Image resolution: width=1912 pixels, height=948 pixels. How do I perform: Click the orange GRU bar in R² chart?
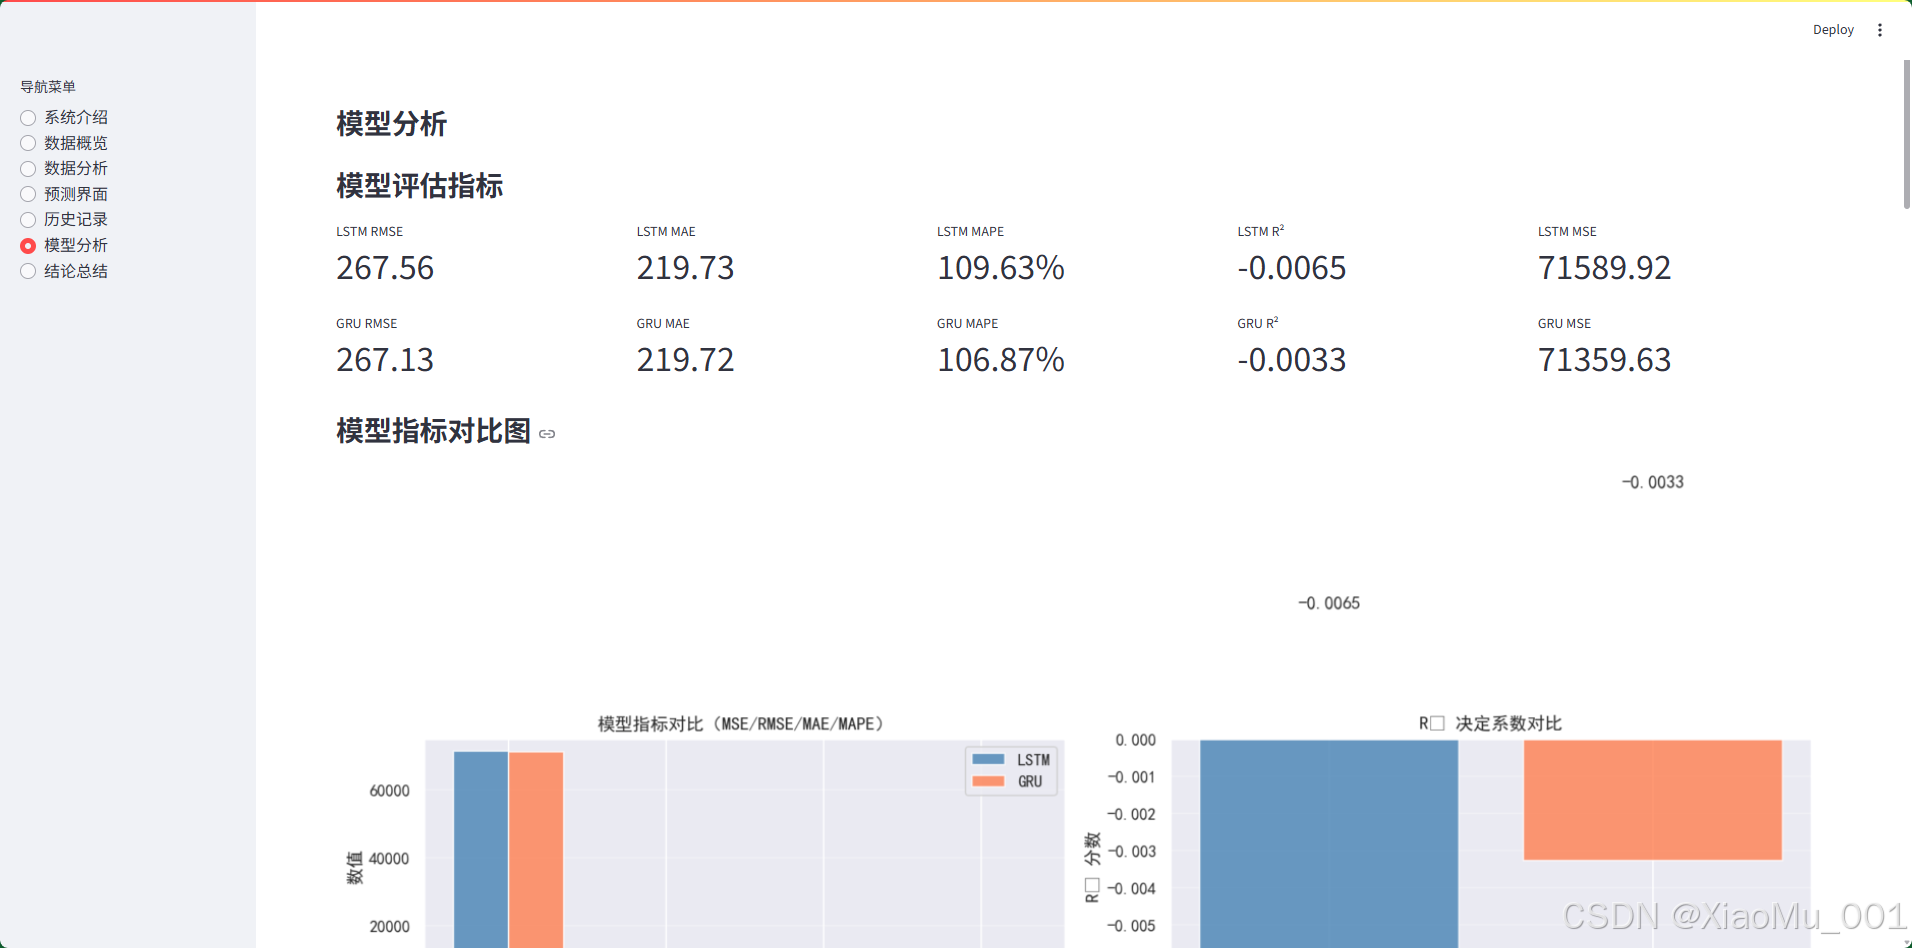[1653, 800]
